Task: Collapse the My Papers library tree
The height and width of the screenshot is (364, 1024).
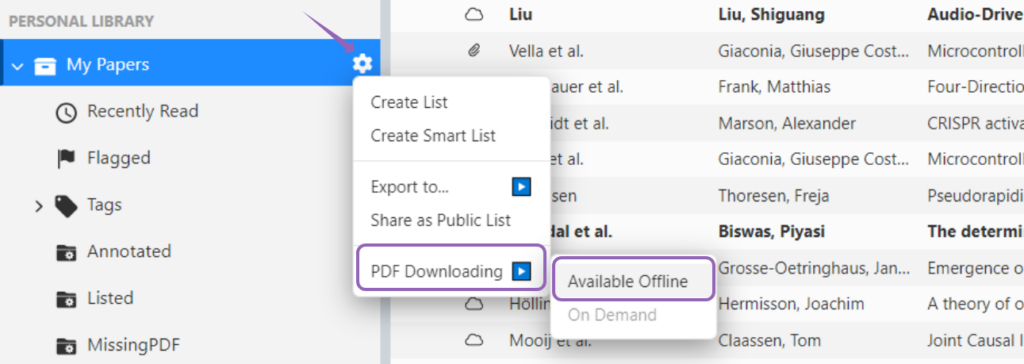Action: (18, 65)
